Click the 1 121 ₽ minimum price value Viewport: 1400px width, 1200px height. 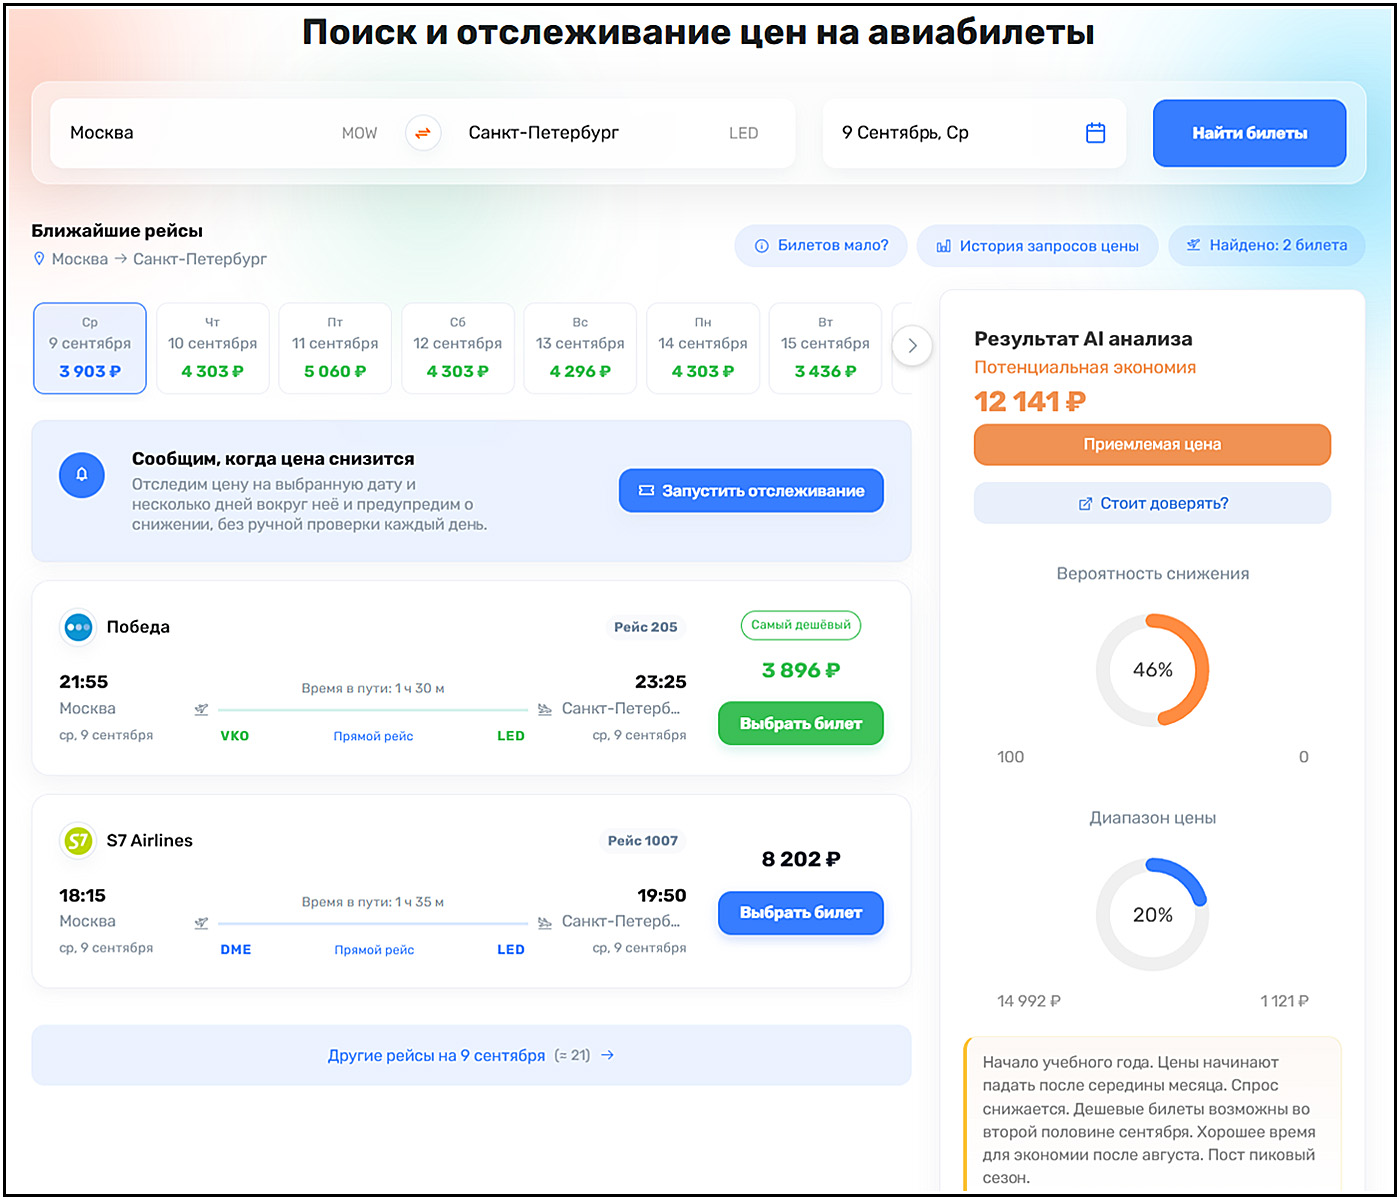(x=1284, y=1001)
